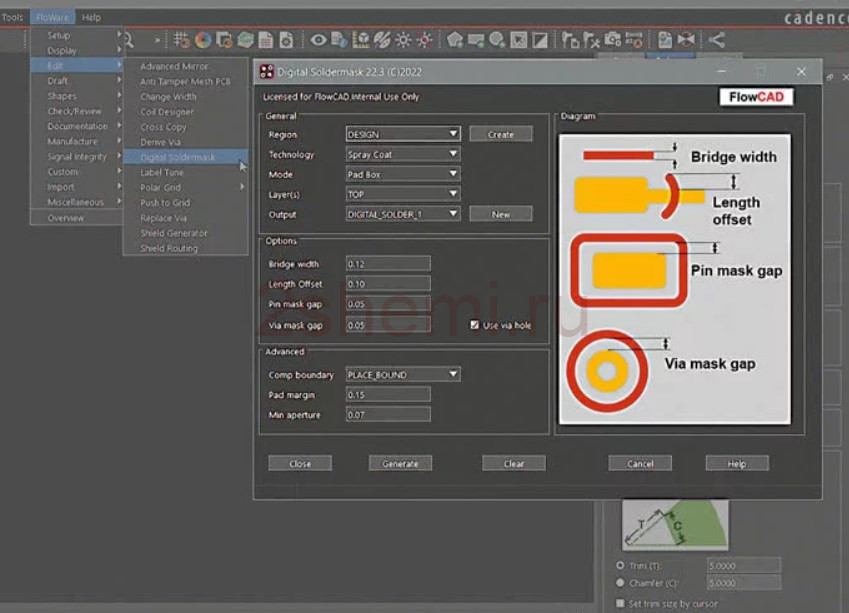
Task: Click the flag with X toolbar icon
Action: (x=591, y=40)
